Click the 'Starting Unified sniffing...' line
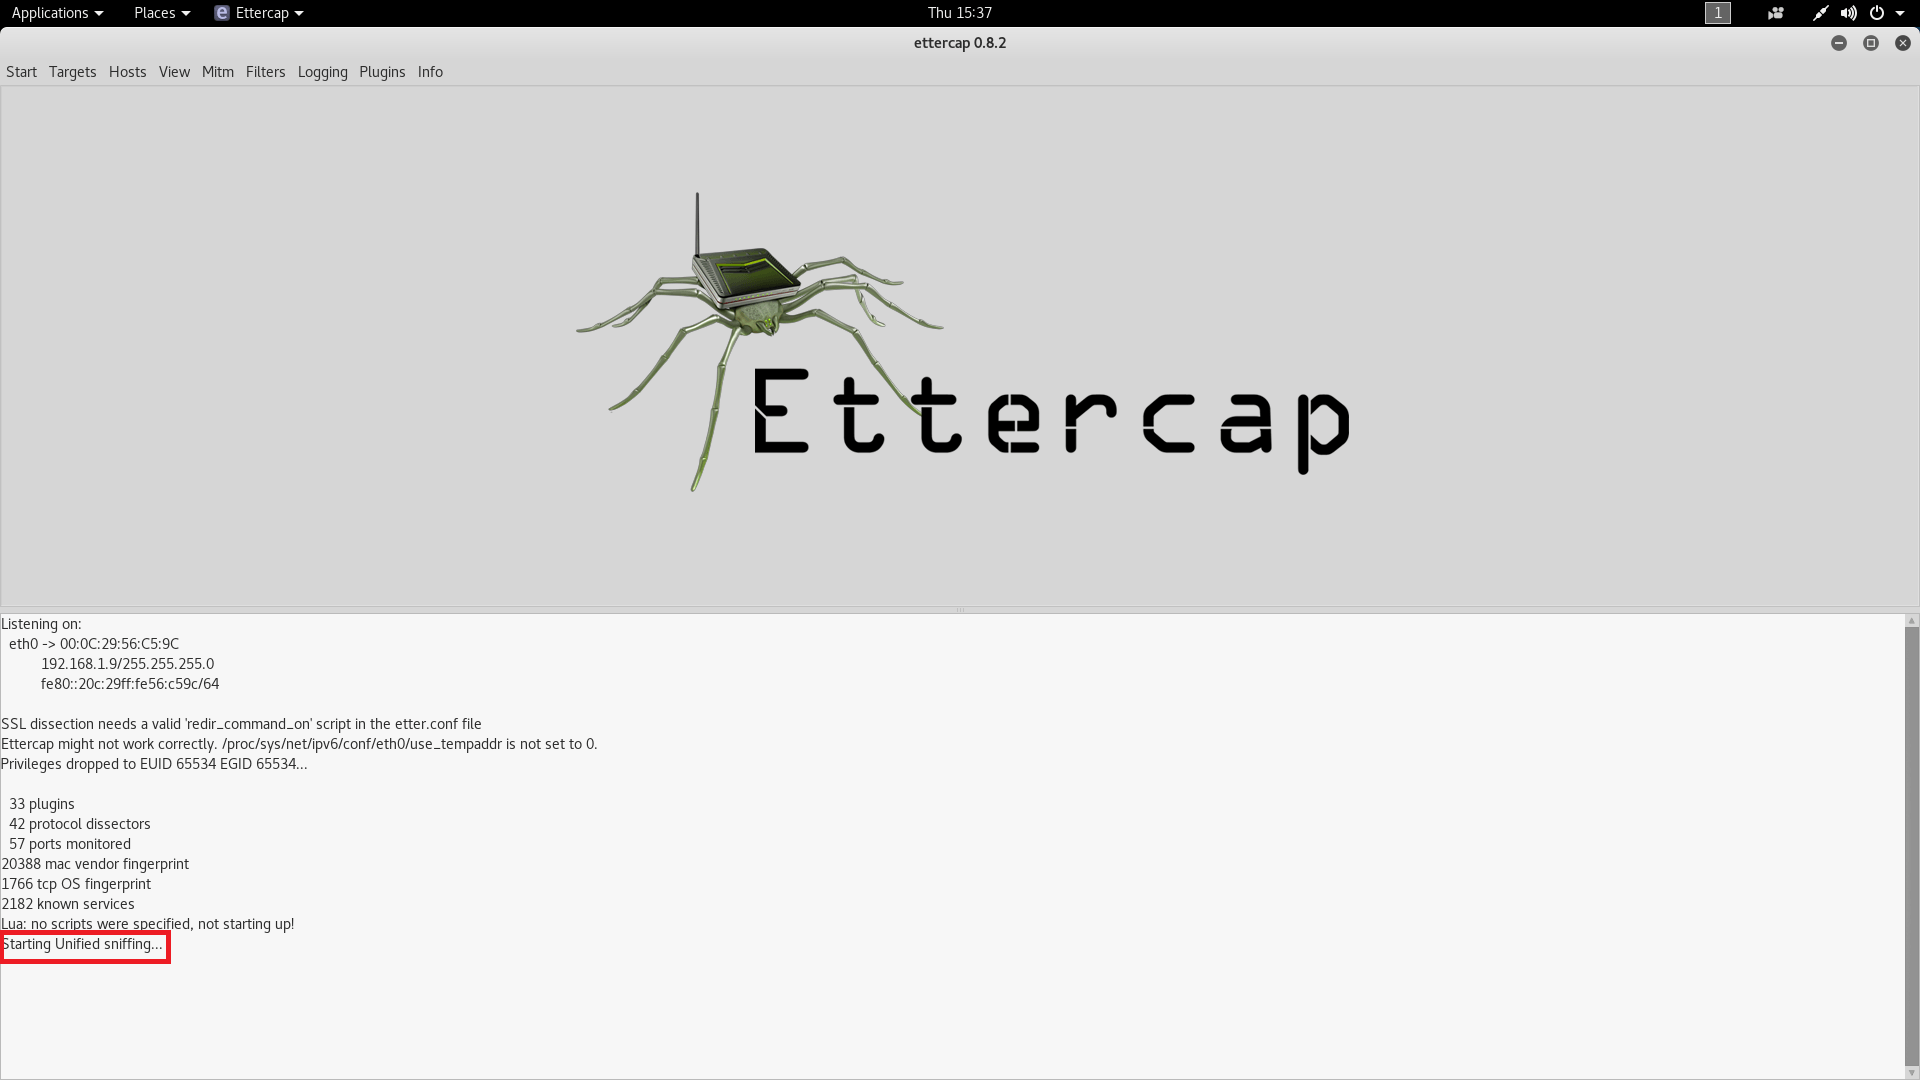Image resolution: width=1920 pixels, height=1080 pixels. (82, 944)
